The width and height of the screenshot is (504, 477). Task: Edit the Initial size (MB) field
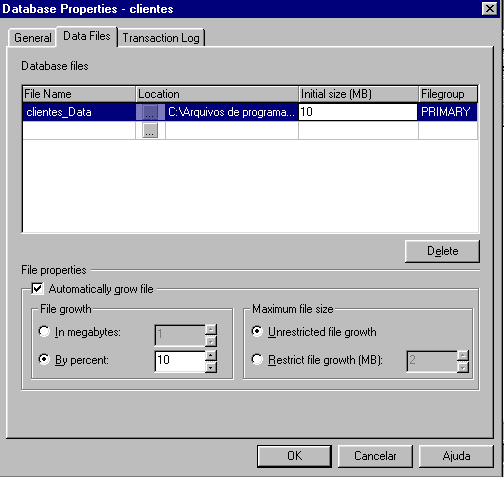[358, 112]
